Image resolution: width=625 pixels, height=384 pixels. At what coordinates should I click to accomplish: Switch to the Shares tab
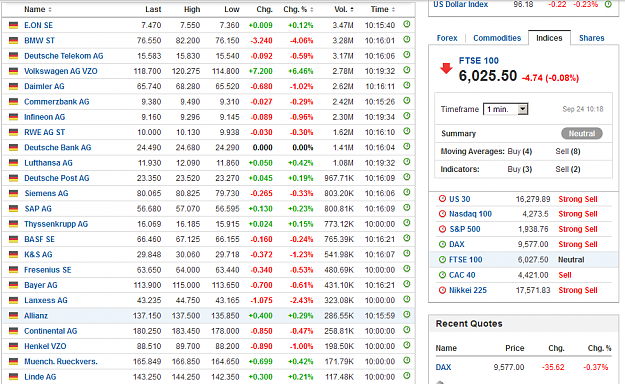(x=592, y=38)
